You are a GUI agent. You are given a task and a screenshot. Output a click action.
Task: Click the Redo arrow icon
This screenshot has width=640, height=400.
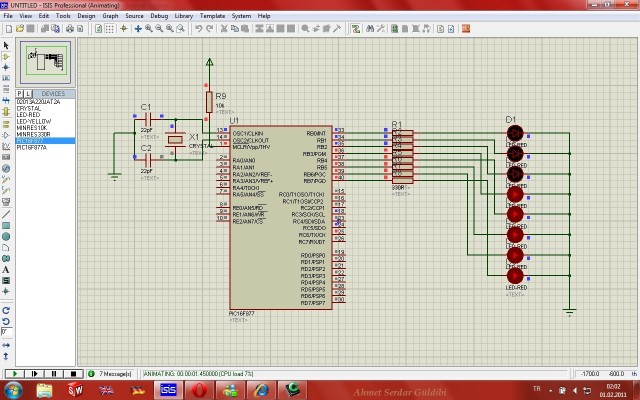click(209, 29)
